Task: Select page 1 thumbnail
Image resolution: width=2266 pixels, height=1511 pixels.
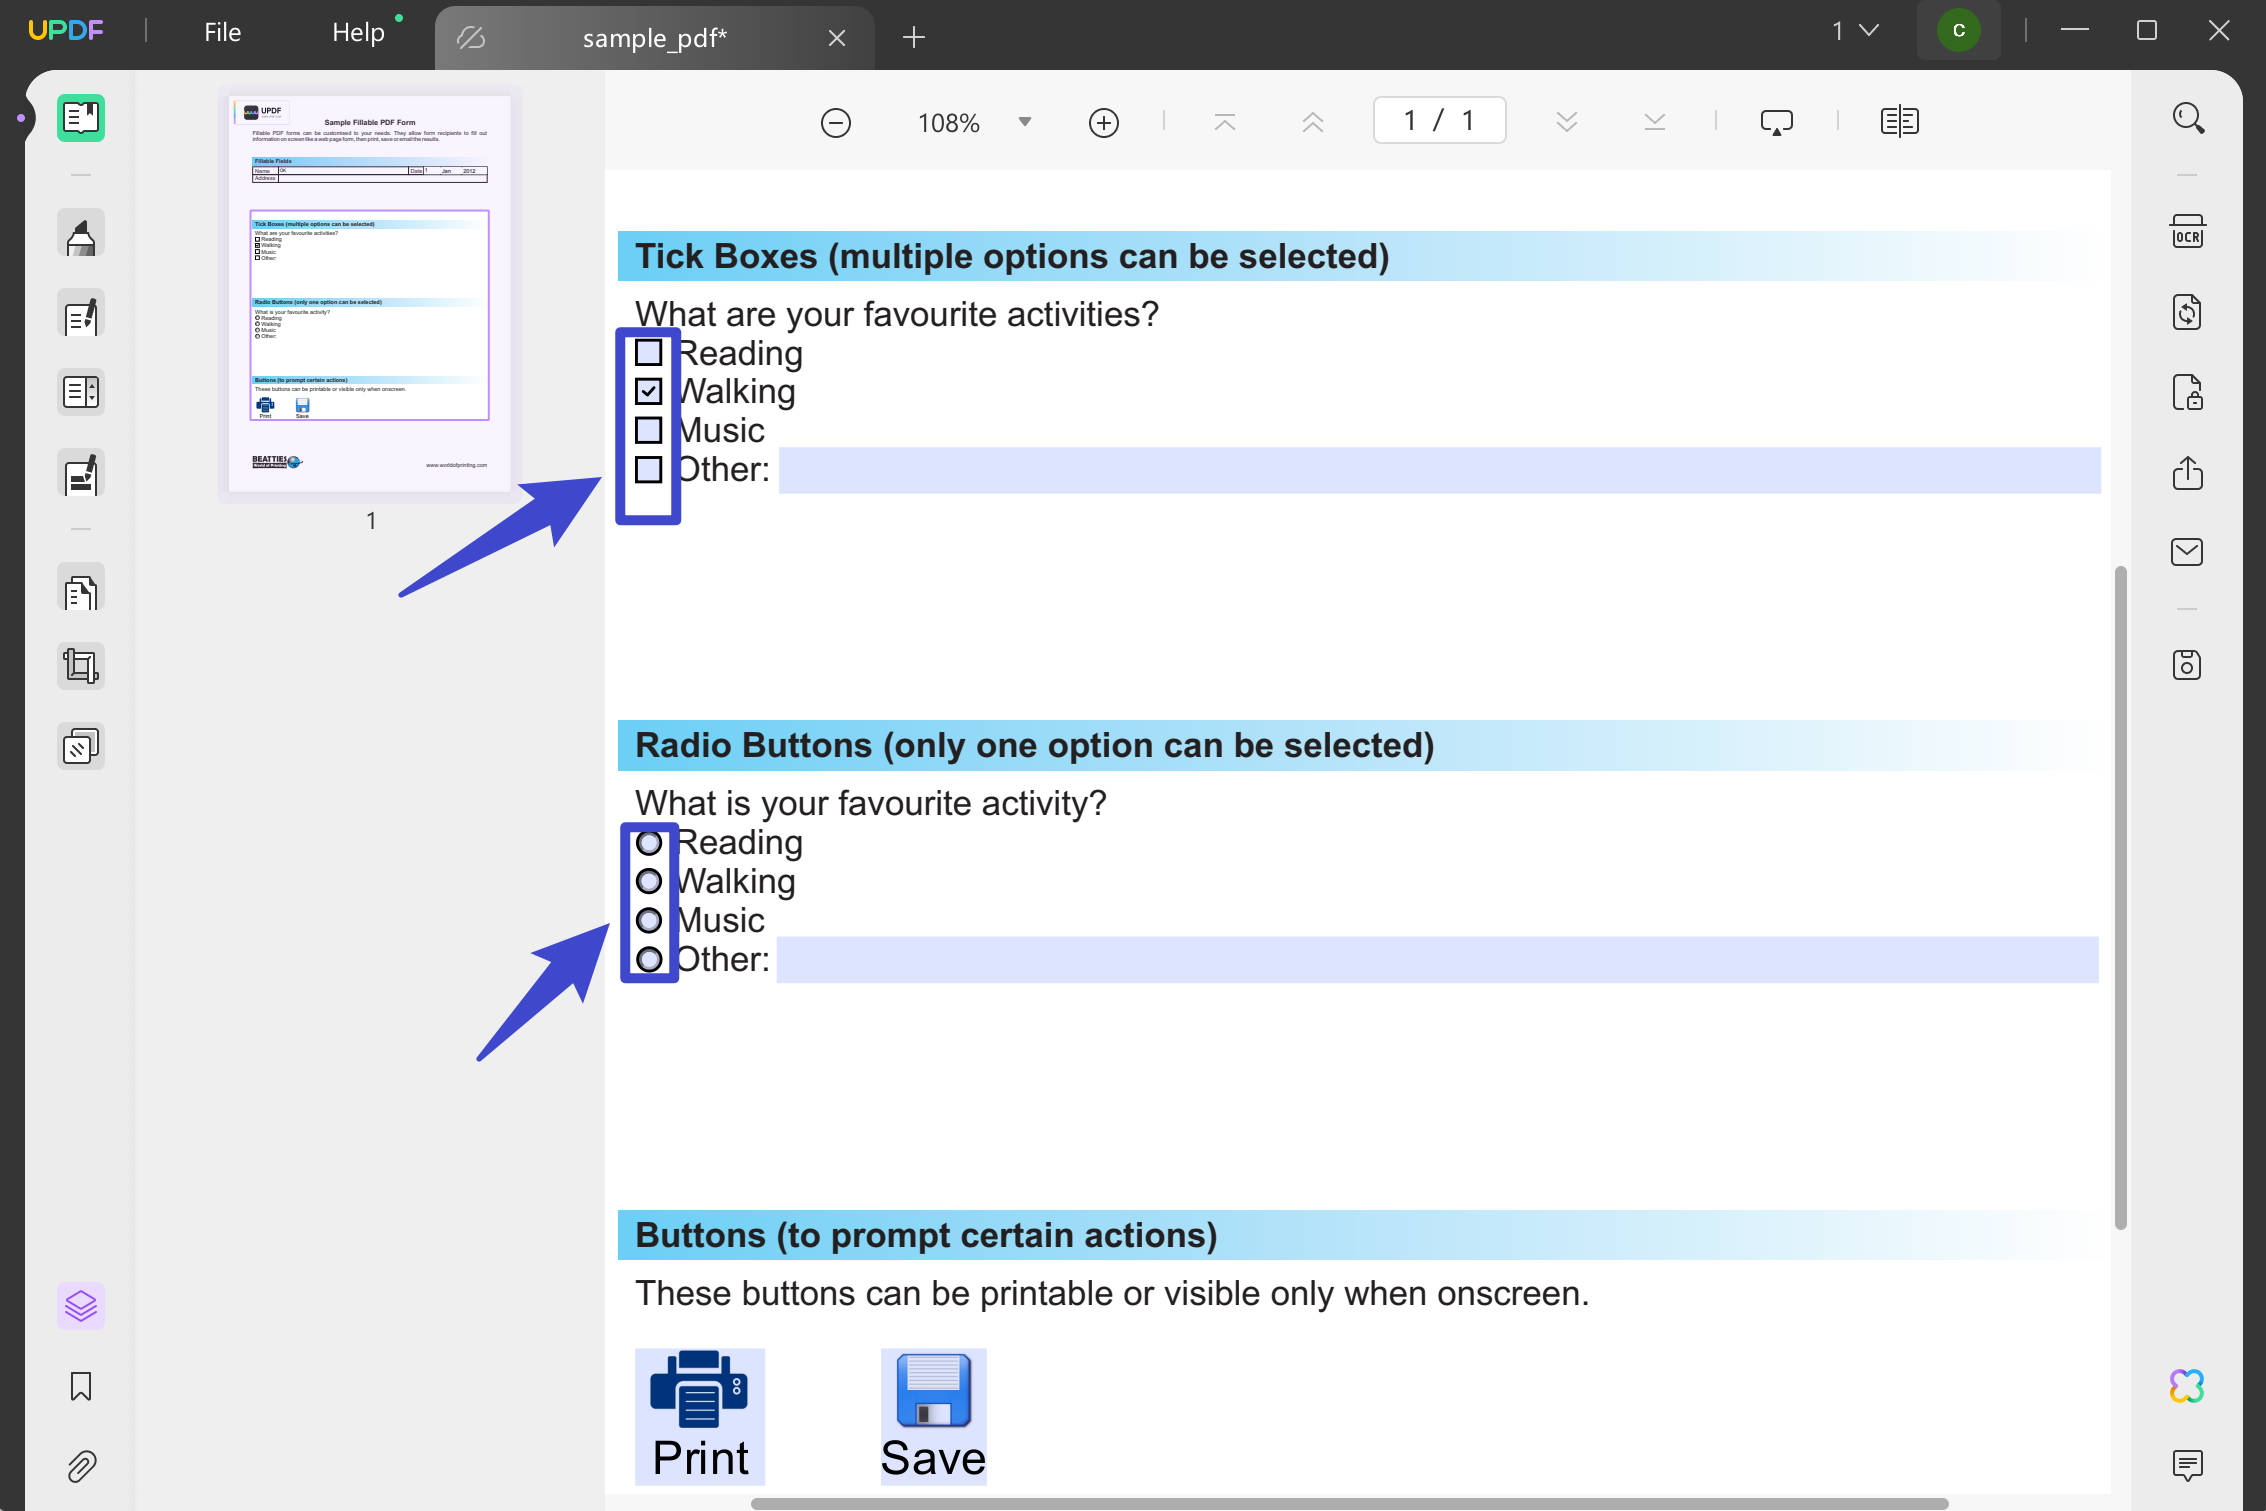Action: coord(370,294)
